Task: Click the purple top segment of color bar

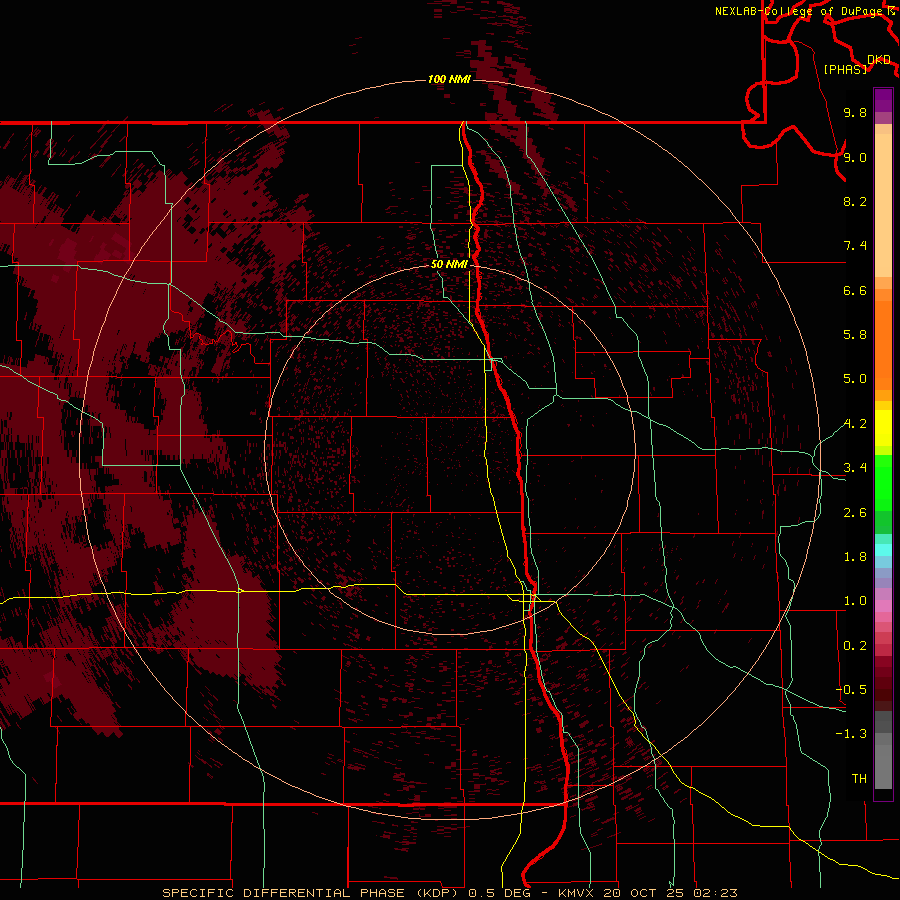Action: pos(883,100)
